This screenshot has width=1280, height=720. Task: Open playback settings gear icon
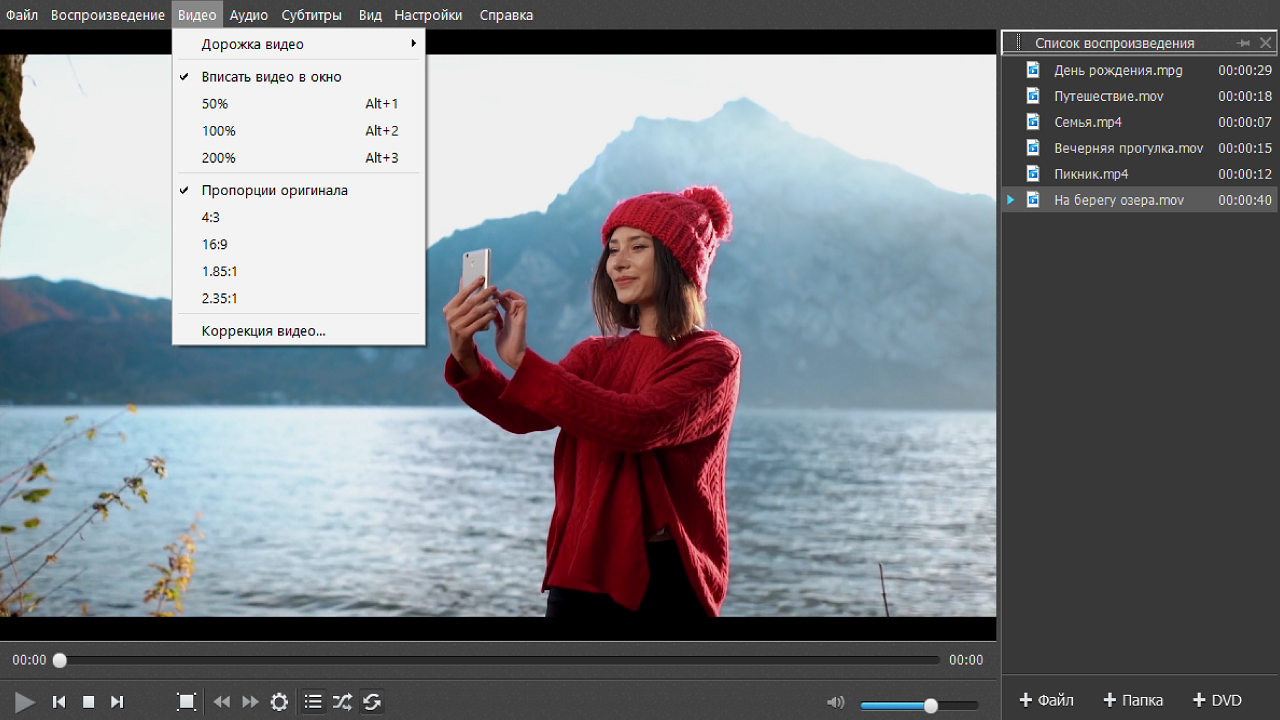[x=279, y=702]
